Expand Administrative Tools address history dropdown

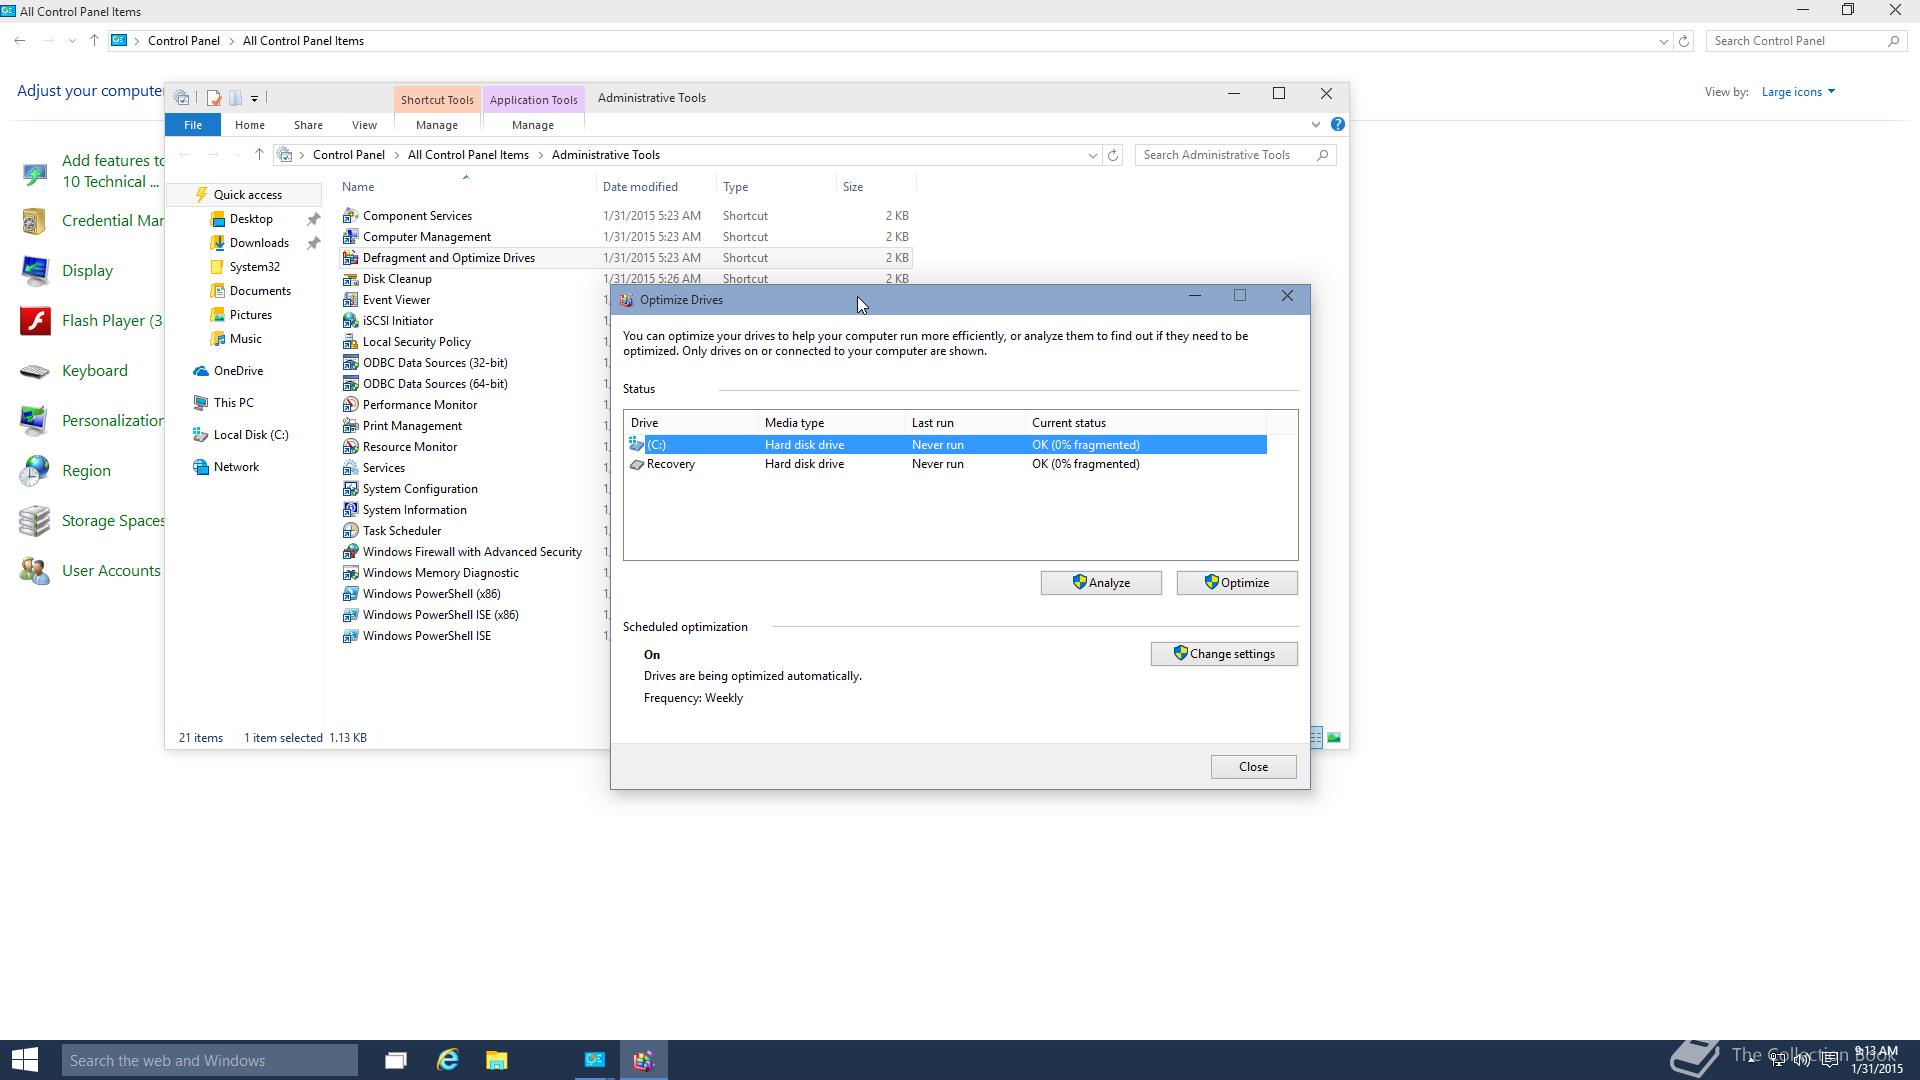pyautogui.click(x=1092, y=155)
